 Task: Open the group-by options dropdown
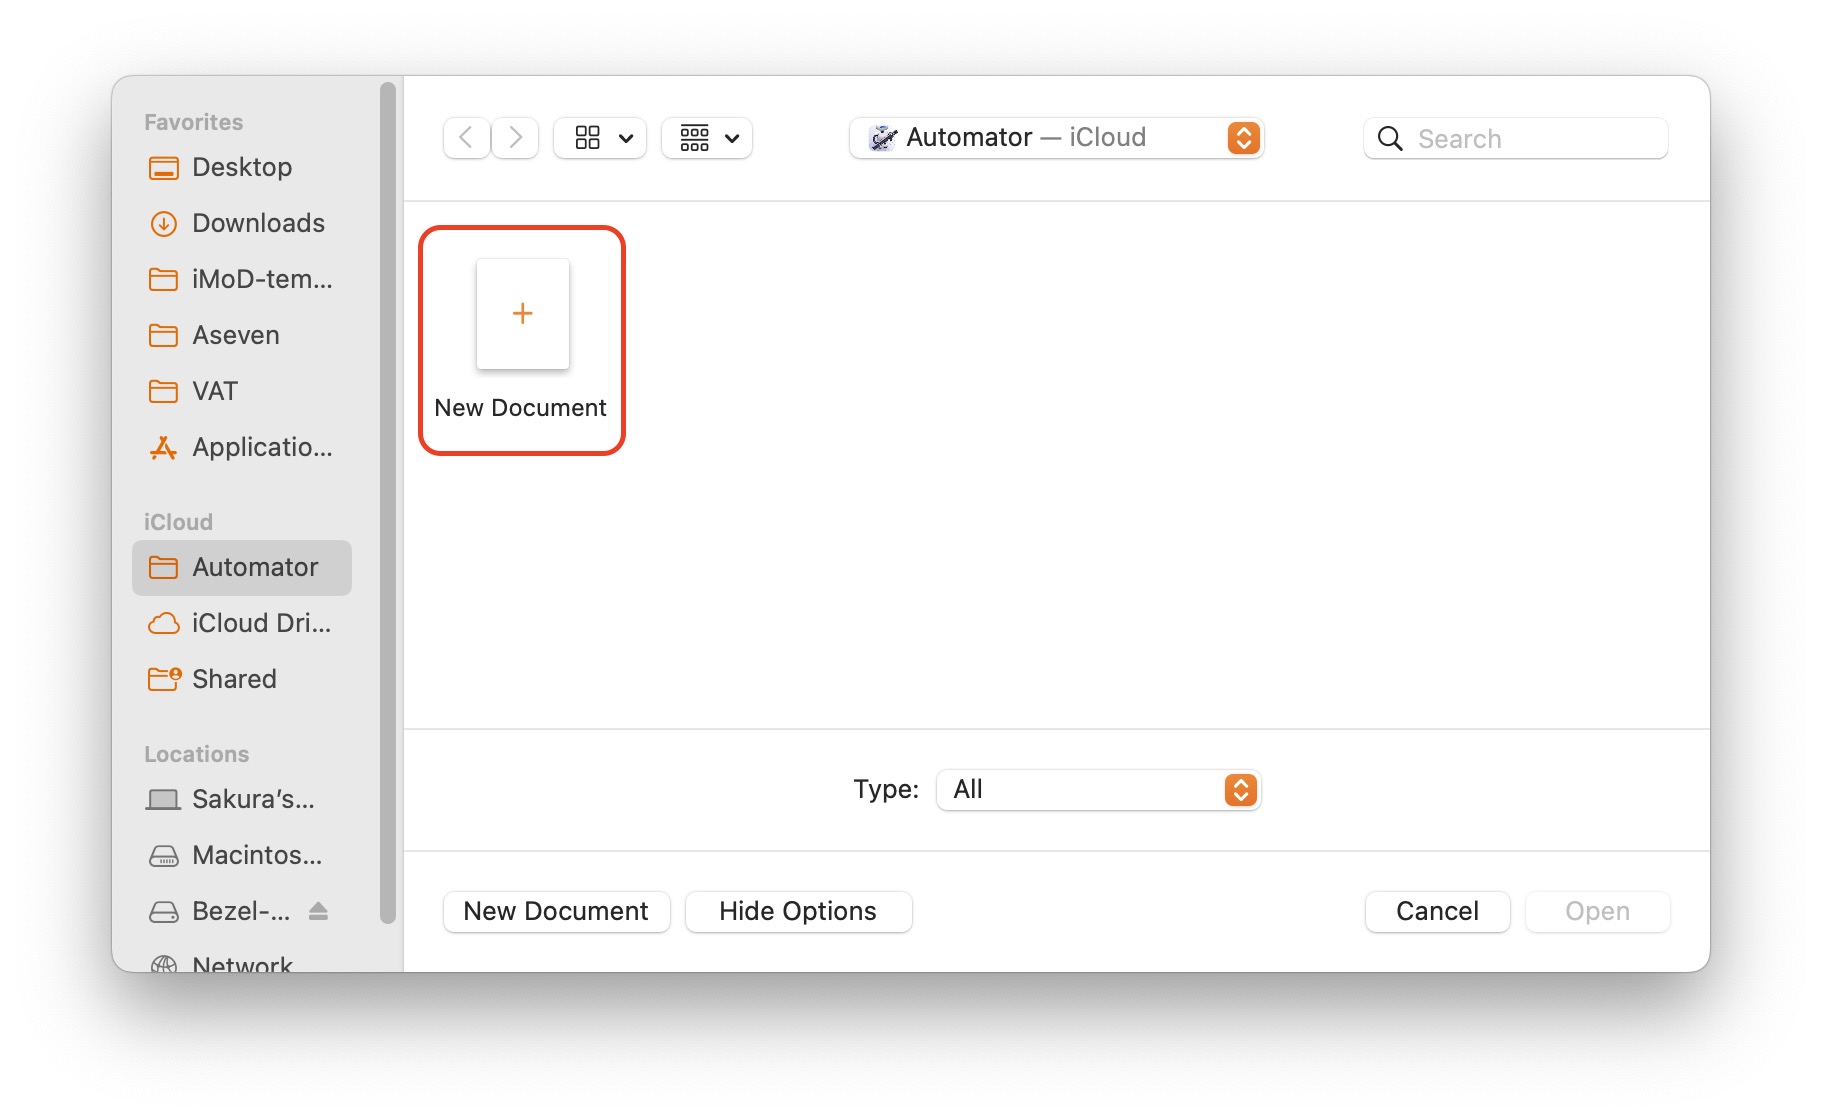[707, 138]
